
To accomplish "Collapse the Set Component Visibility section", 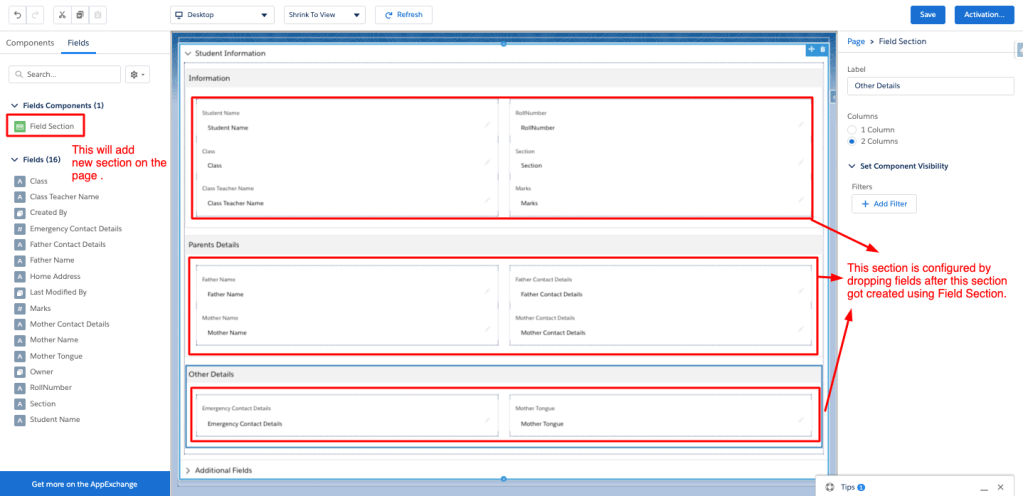I will coord(851,166).
